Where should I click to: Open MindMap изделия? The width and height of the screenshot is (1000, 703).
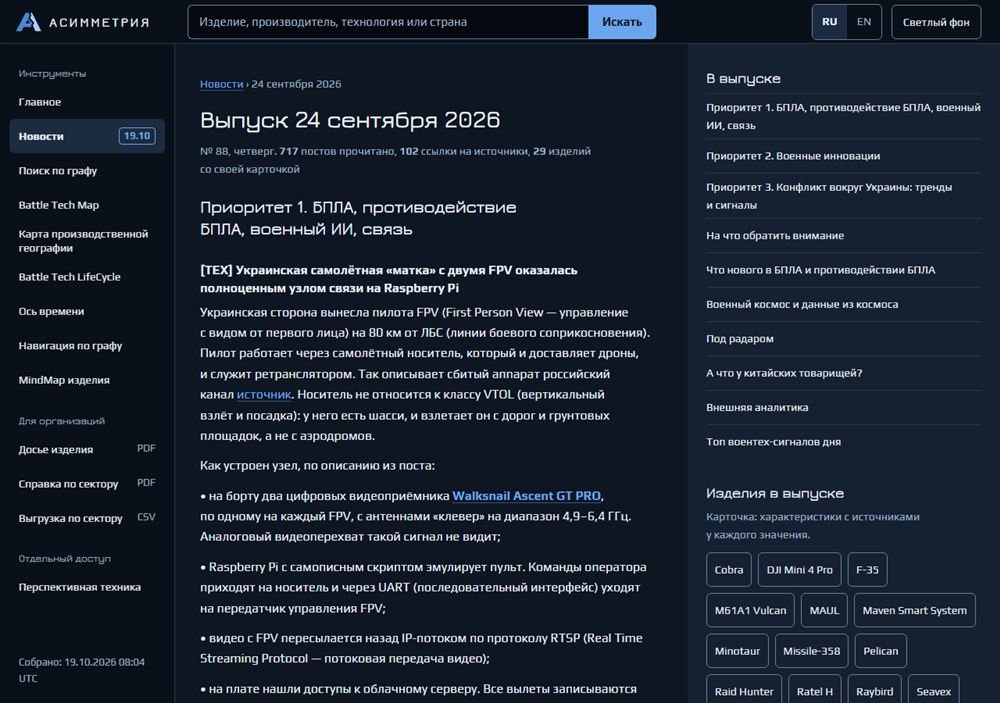click(87, 380)
